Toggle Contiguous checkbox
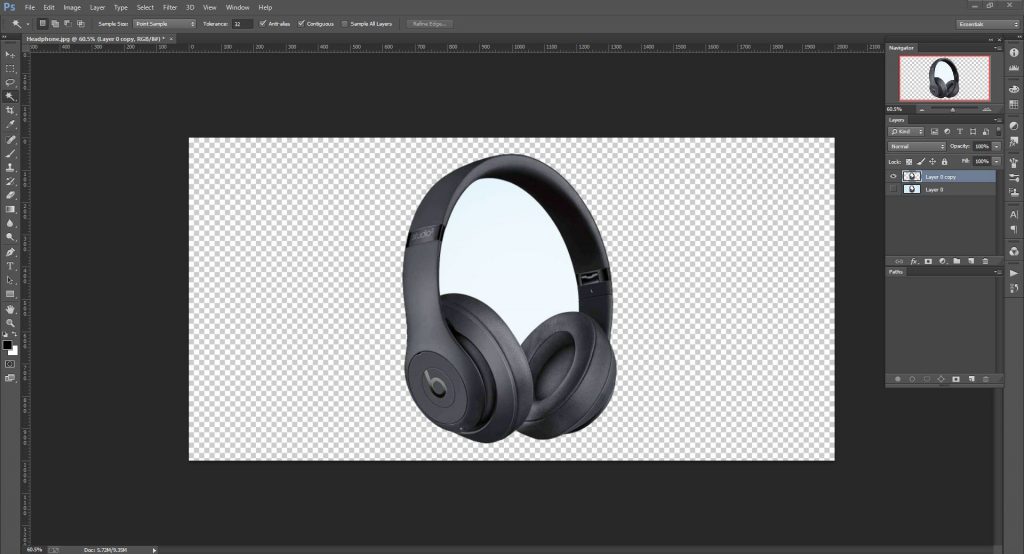1024x554 pixels. click(301, 24)
